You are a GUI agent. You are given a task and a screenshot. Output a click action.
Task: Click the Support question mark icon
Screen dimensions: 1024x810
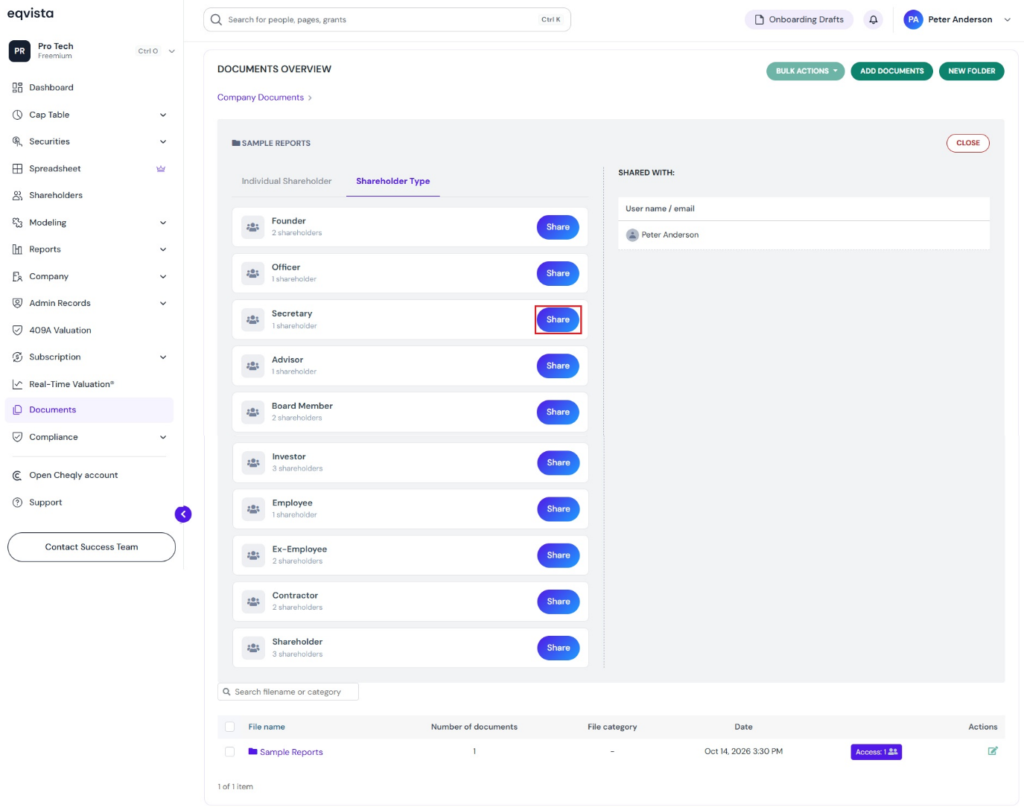17,502
